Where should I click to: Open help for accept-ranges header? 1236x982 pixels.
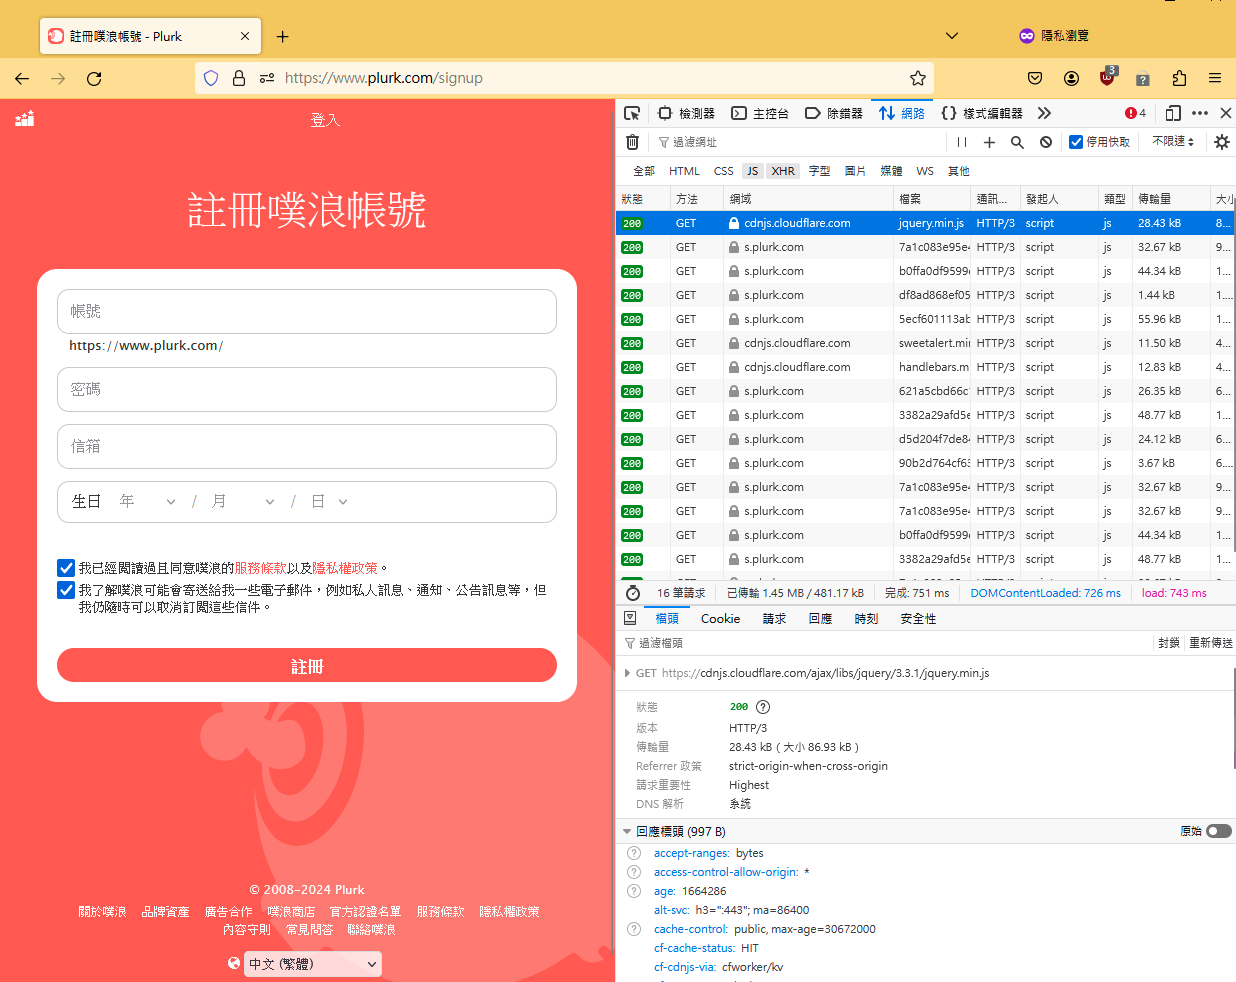pos(634,853)
